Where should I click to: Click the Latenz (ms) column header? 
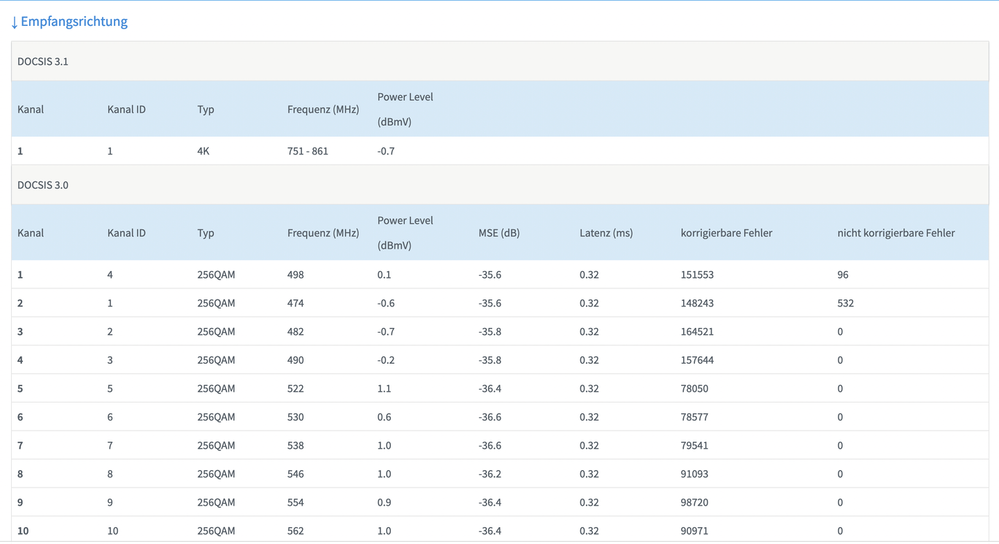tap(606, 233)
